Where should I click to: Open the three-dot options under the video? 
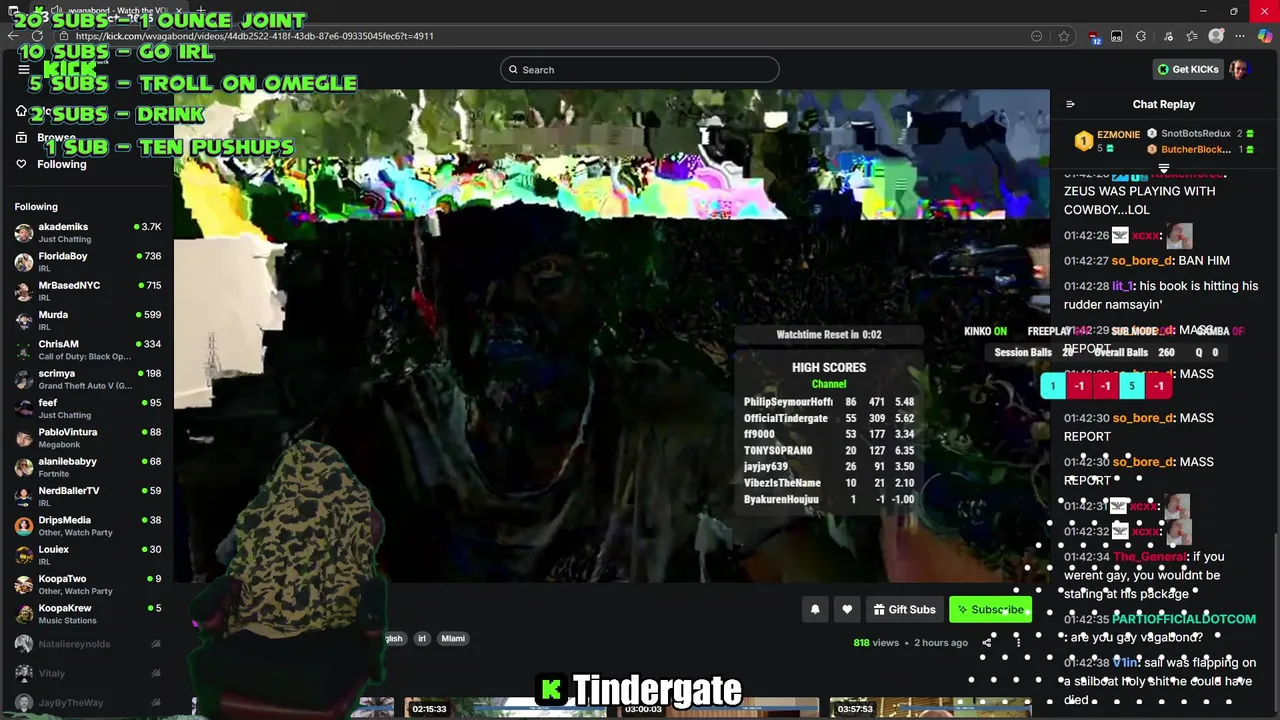pyautogui.click(x=1018, y=642)
